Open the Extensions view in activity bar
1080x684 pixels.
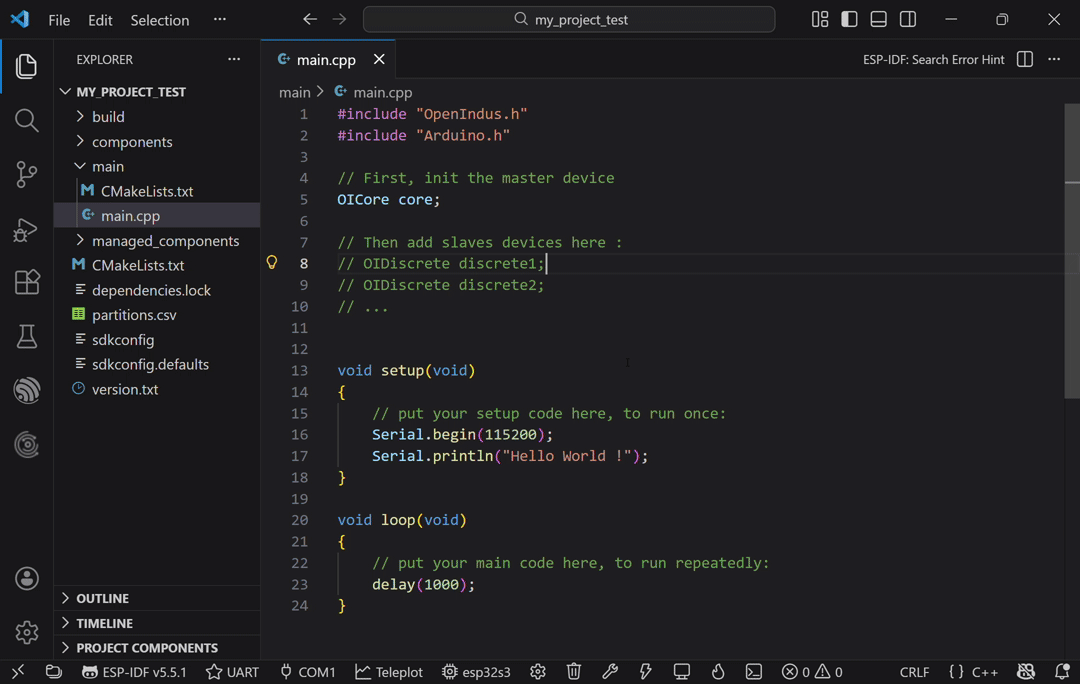(27, 283)
